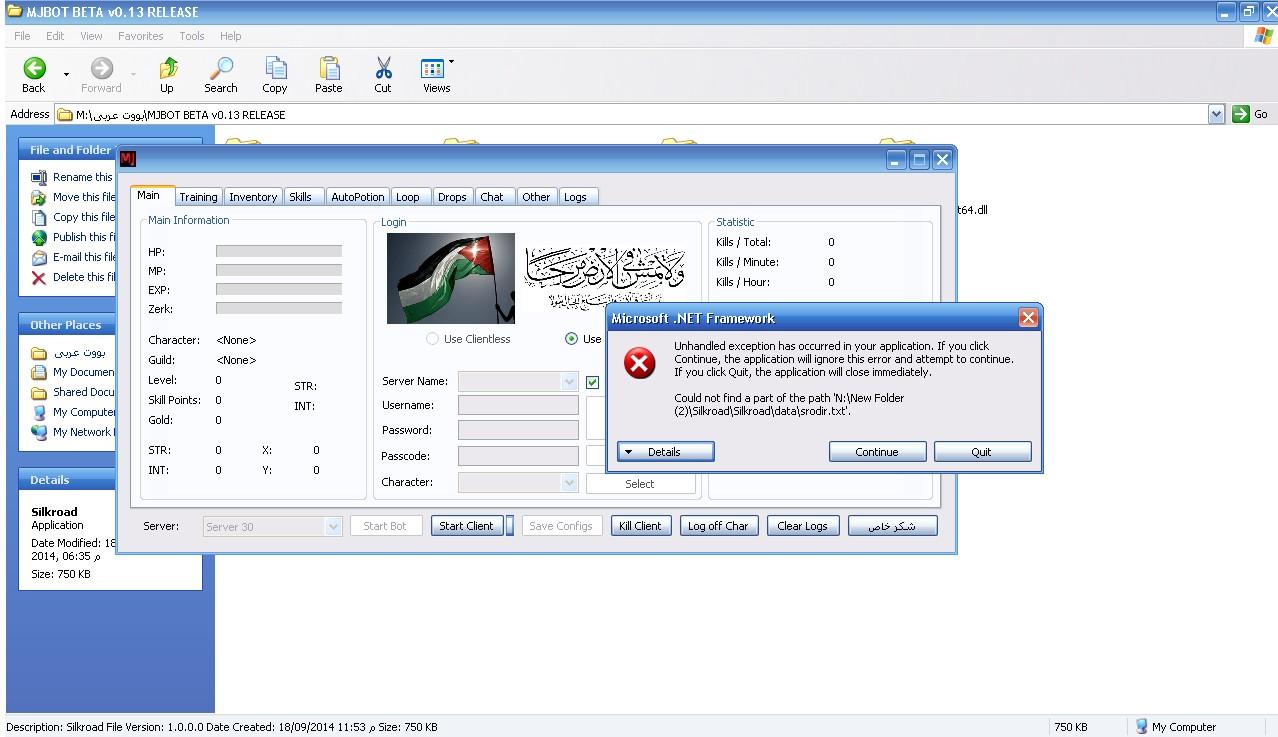Switch to the Training tab
The height and width of the screenshot is (737, 1278).
pyautogui.click(x=198, y=197)
